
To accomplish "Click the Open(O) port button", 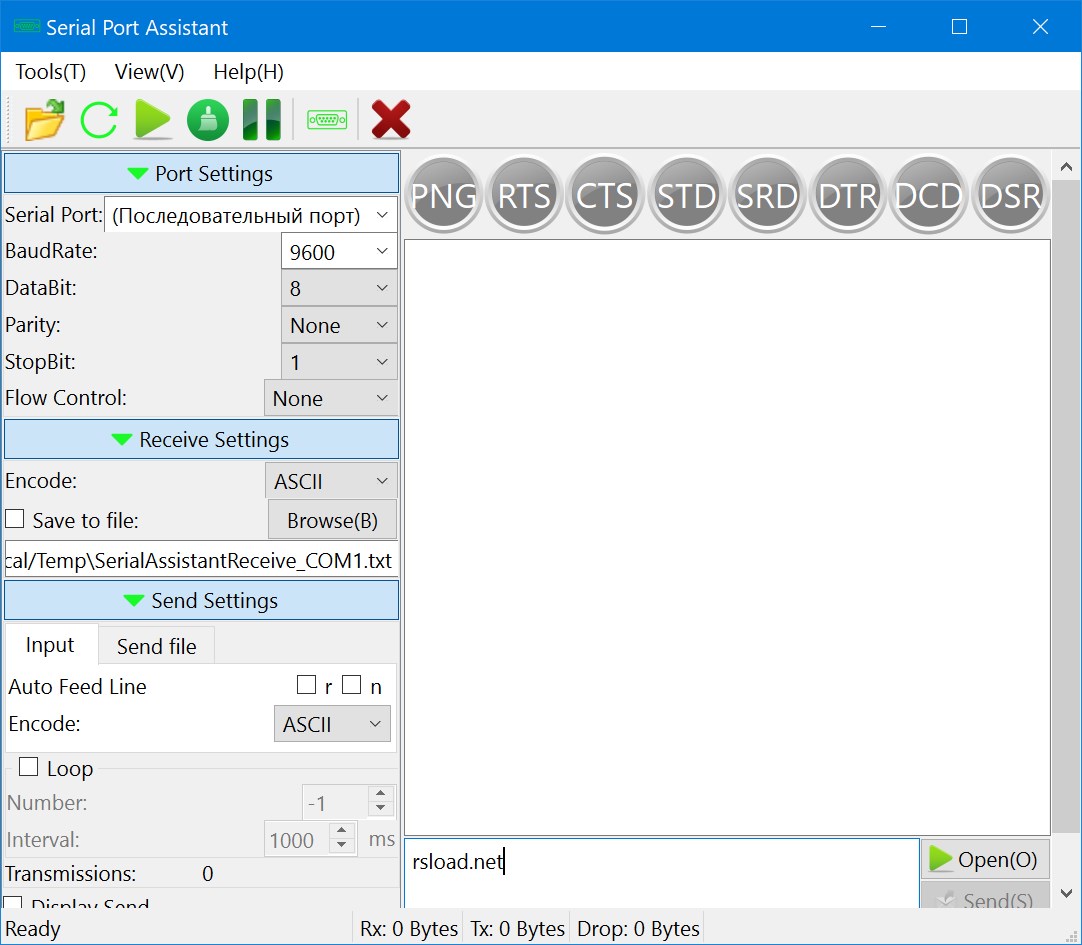I will coord(984,859).
